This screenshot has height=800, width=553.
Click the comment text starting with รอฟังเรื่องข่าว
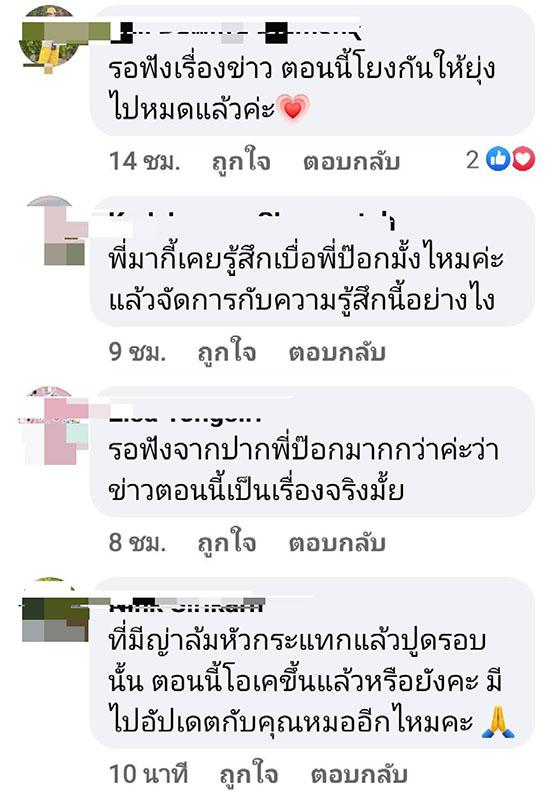pos(302,89)
